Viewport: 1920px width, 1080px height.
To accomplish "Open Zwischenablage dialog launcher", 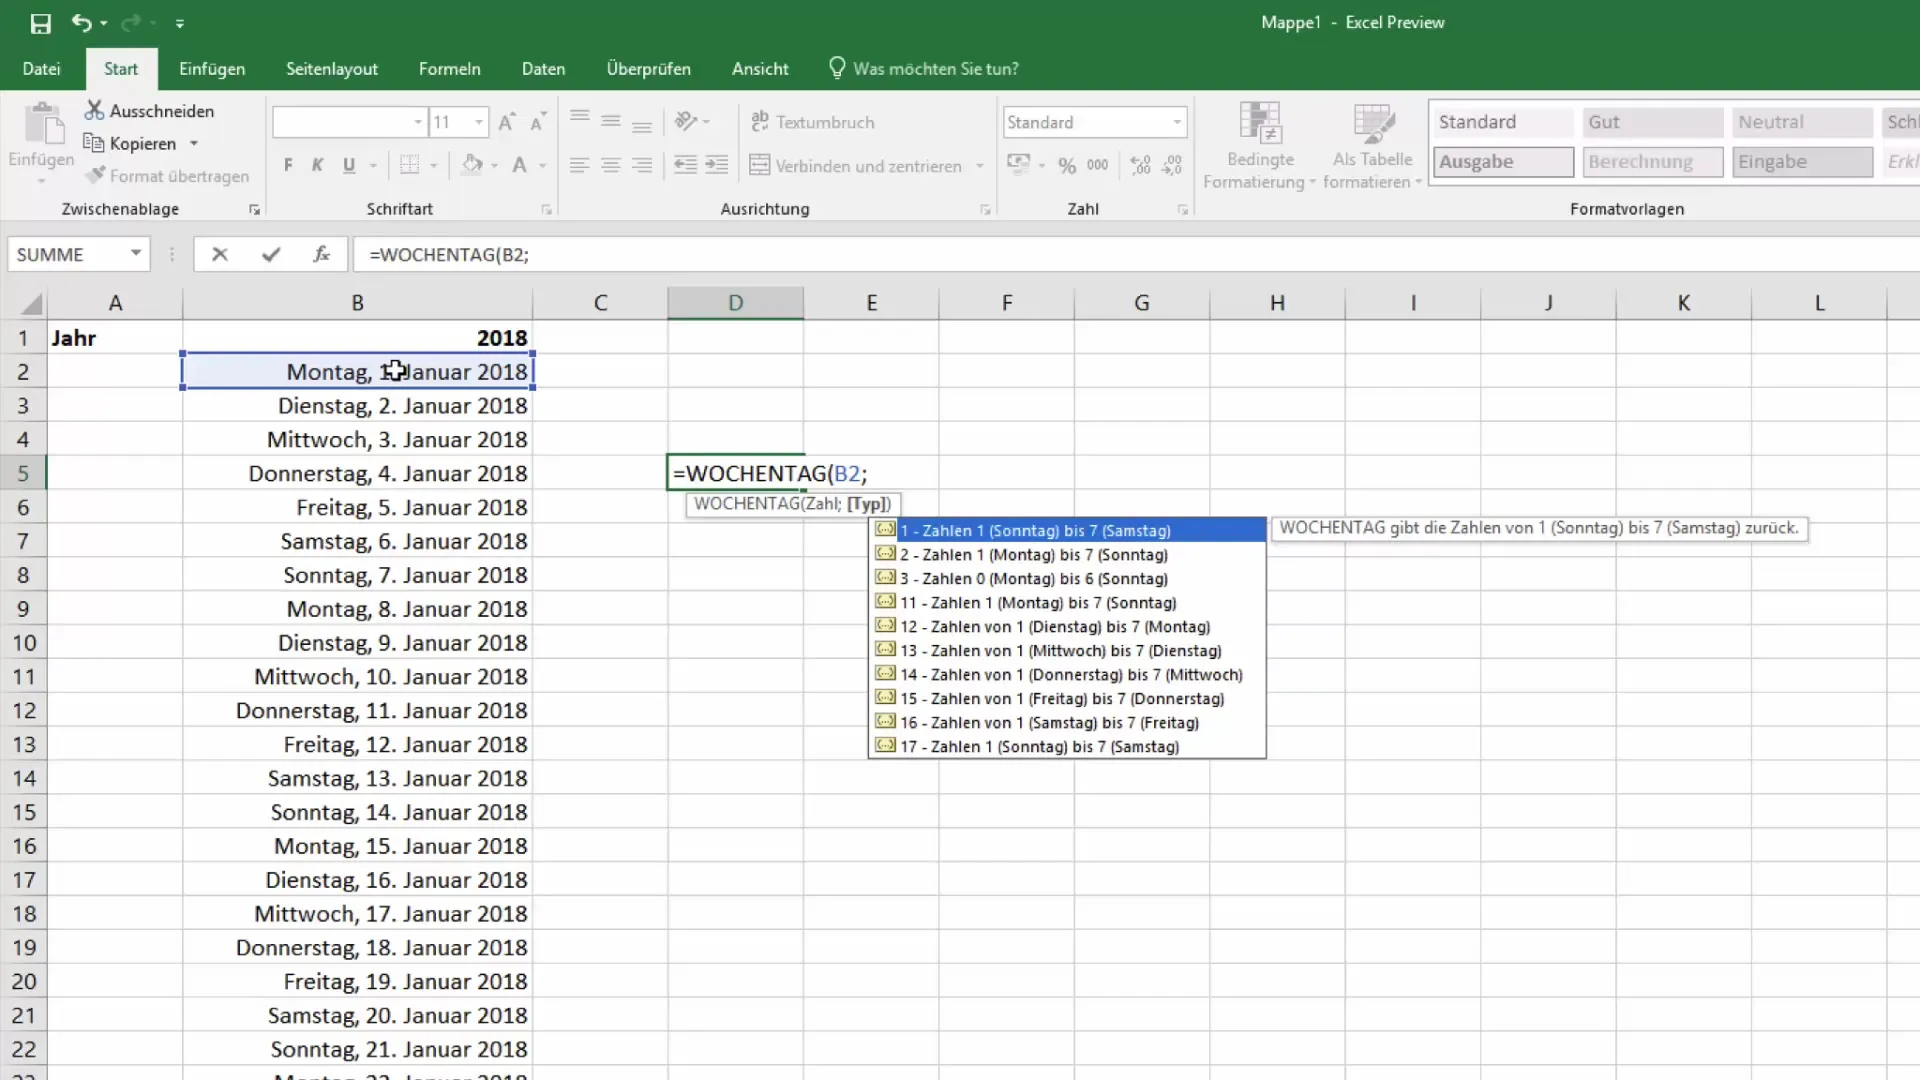I will pyautogui.click(x=254, y=210).
